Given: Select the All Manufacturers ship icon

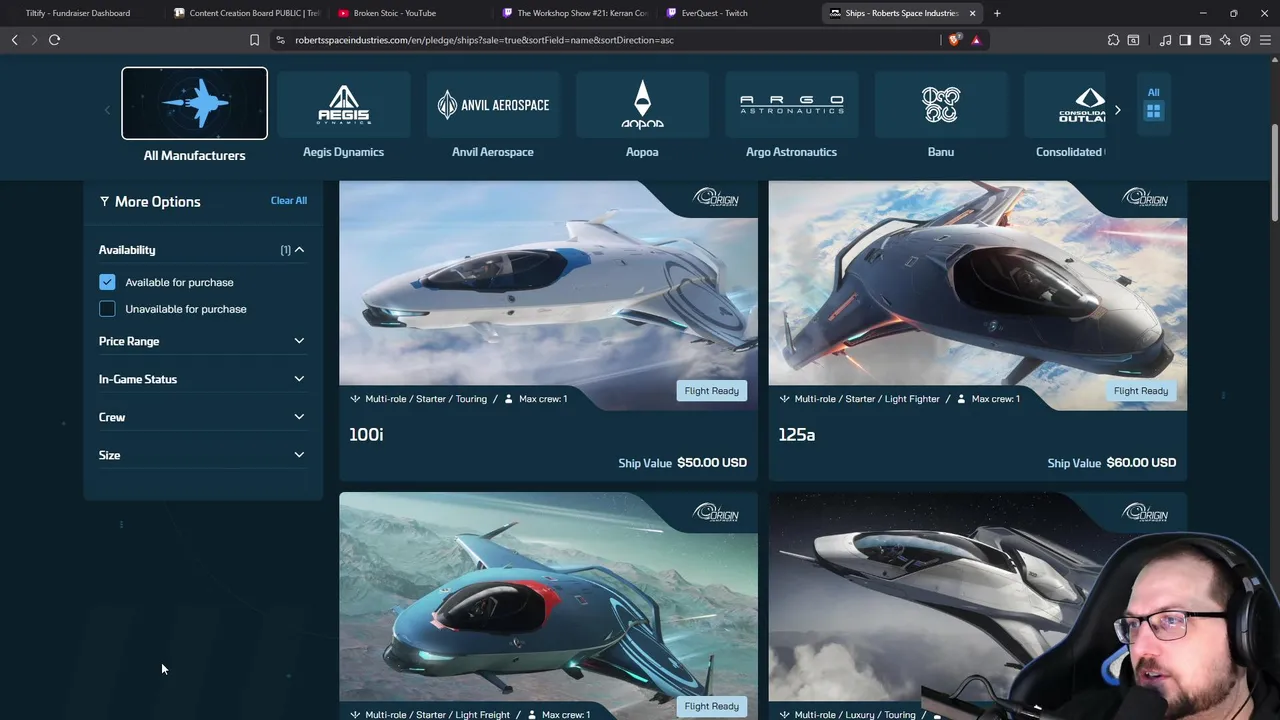Looking at the screenshot, I should coord(194,104).
